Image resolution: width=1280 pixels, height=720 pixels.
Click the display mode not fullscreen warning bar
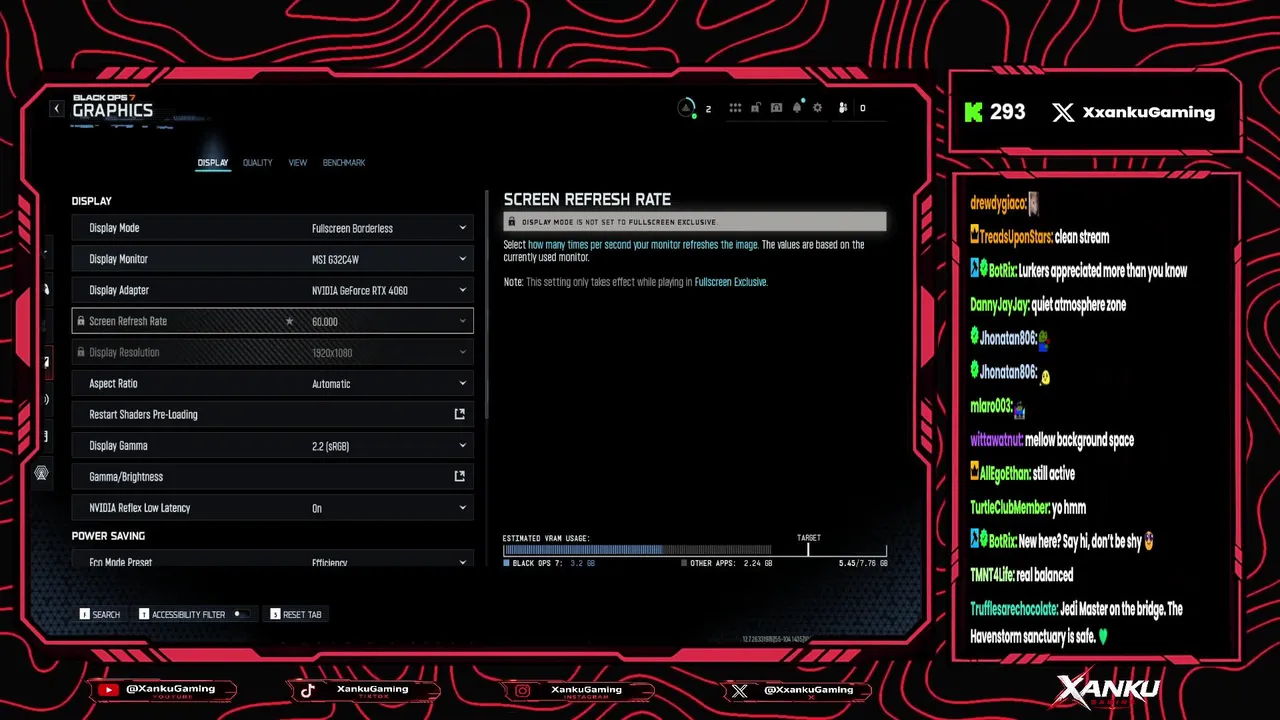[695, 222]
